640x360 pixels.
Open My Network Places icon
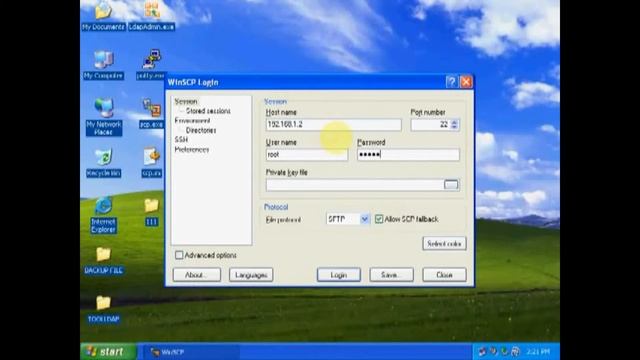point(104,117)
